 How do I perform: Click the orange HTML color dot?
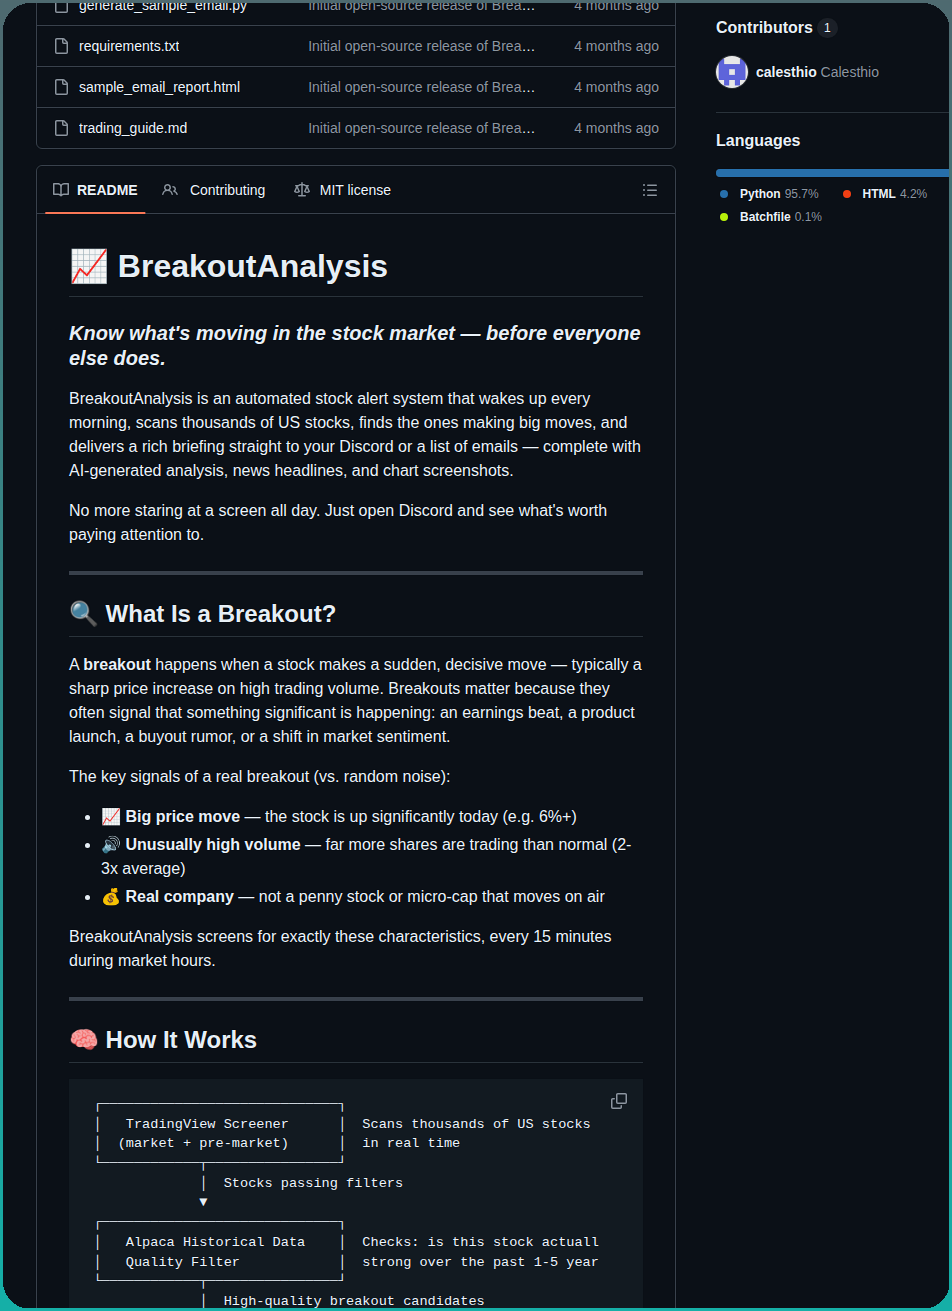pos(847,194)
